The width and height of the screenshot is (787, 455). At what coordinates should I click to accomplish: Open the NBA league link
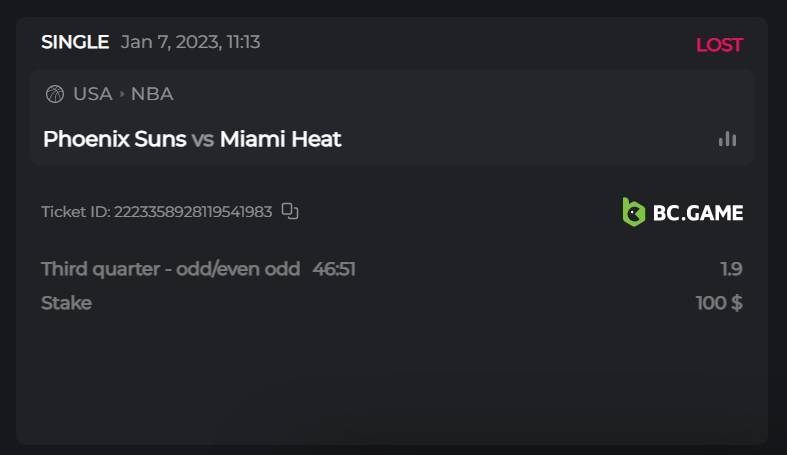click(152, 94)
